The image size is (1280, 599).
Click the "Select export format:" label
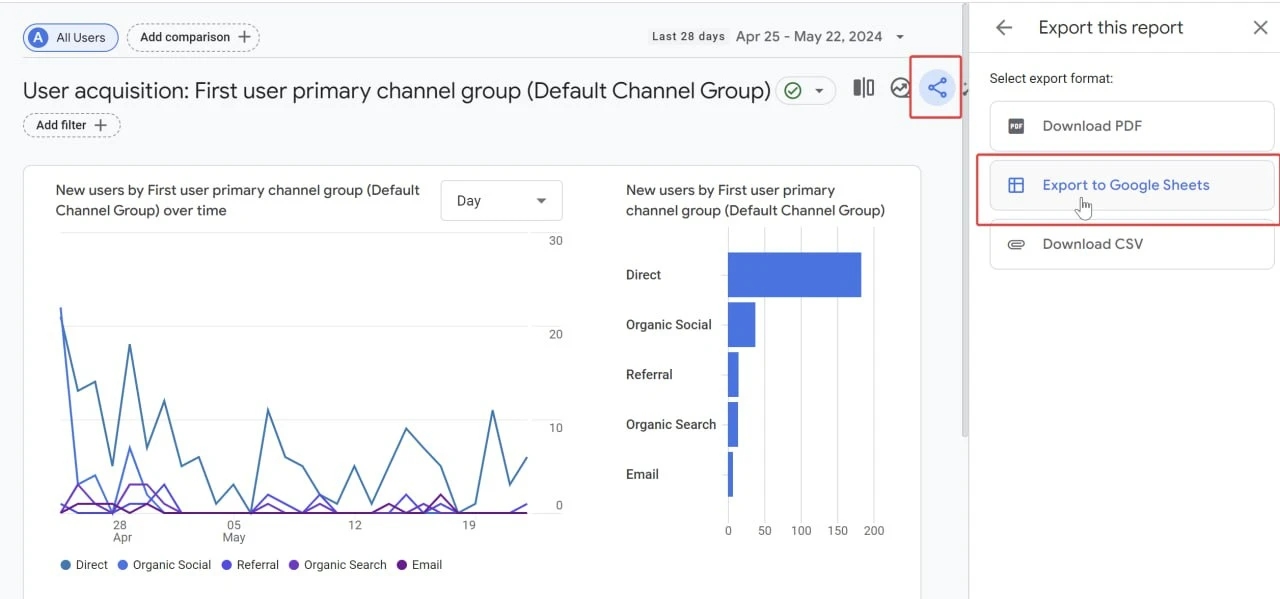(x=1051, y=78)
